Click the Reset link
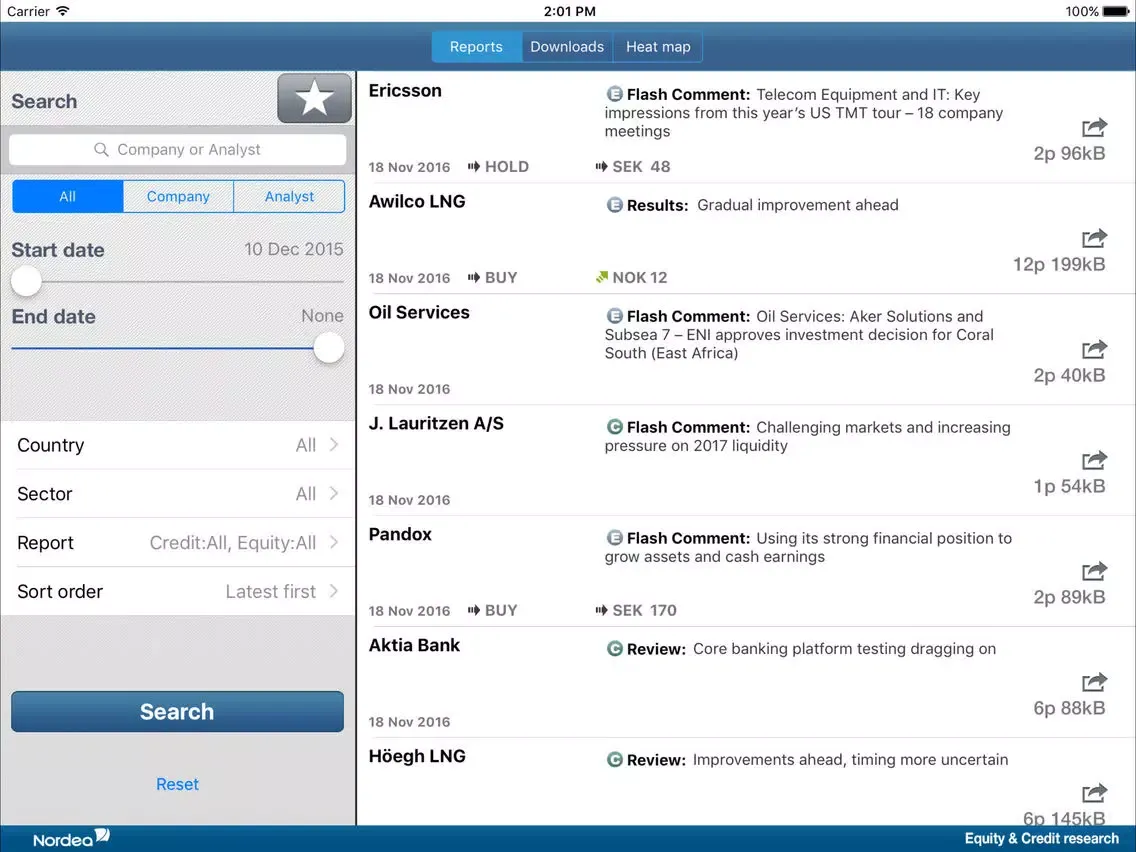This screenshot has height=852, width=1136. click(178, 784)
